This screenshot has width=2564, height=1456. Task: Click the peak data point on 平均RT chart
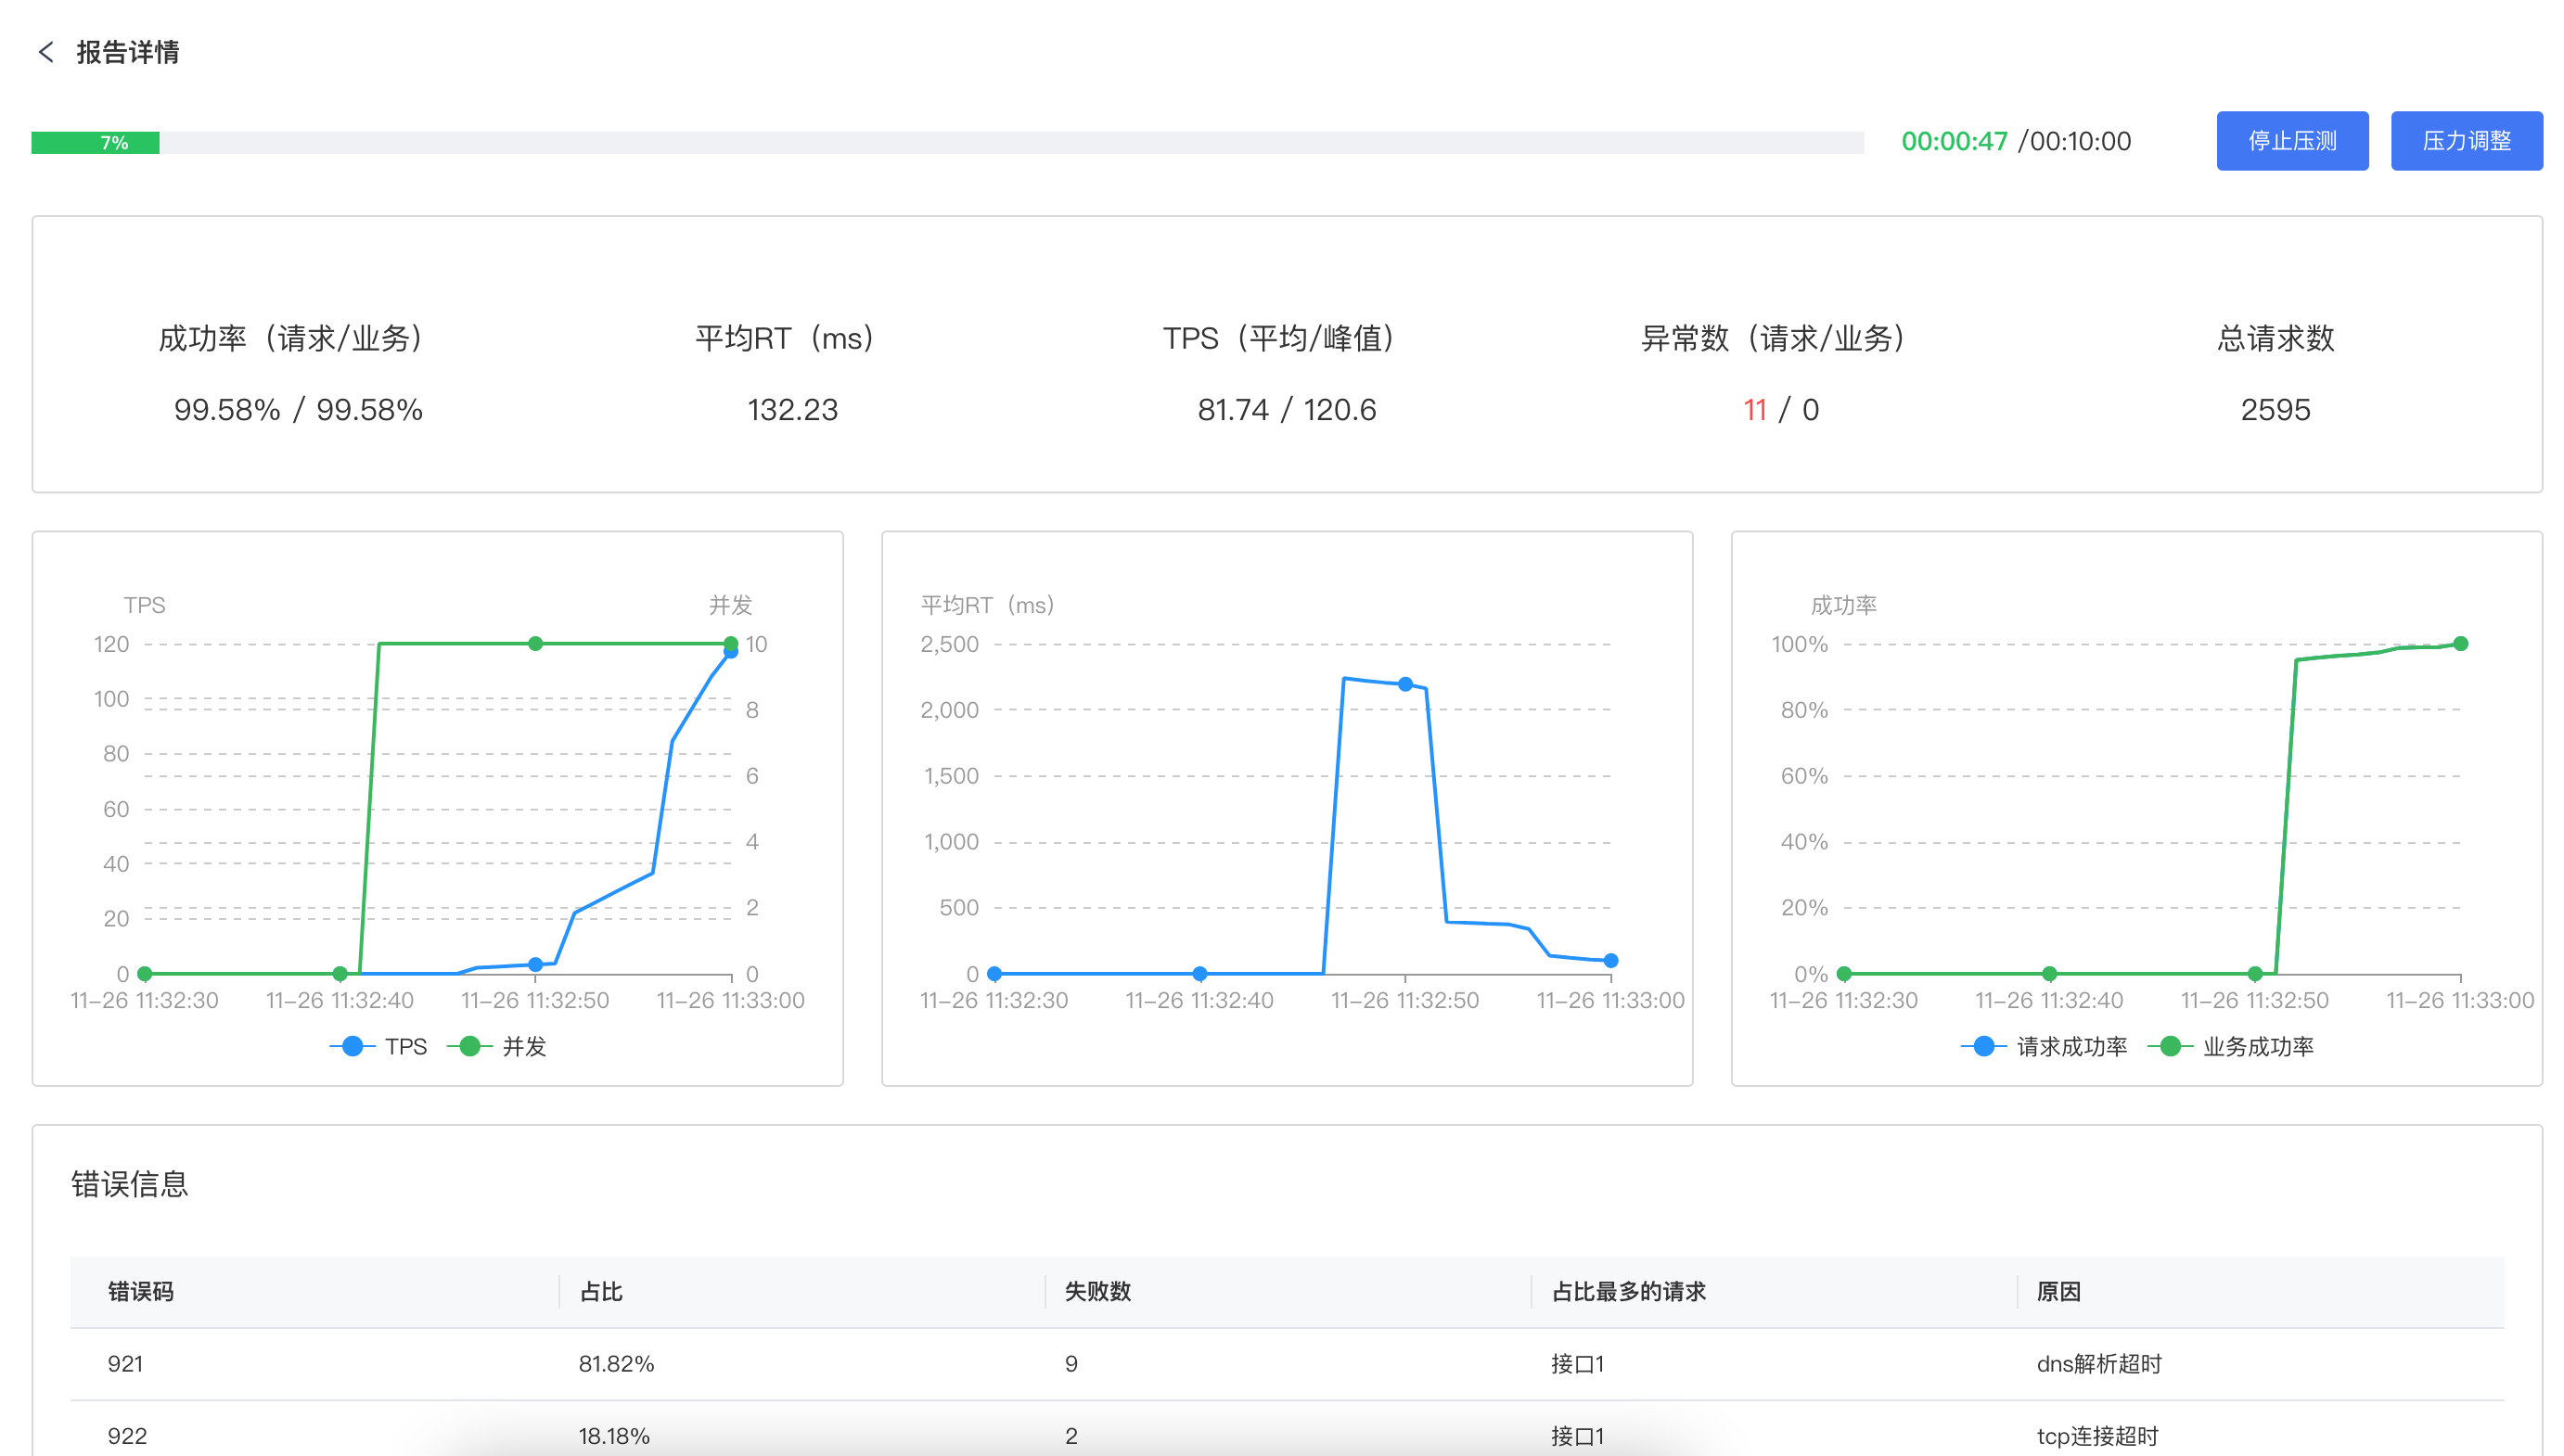tap(1405, 684)
